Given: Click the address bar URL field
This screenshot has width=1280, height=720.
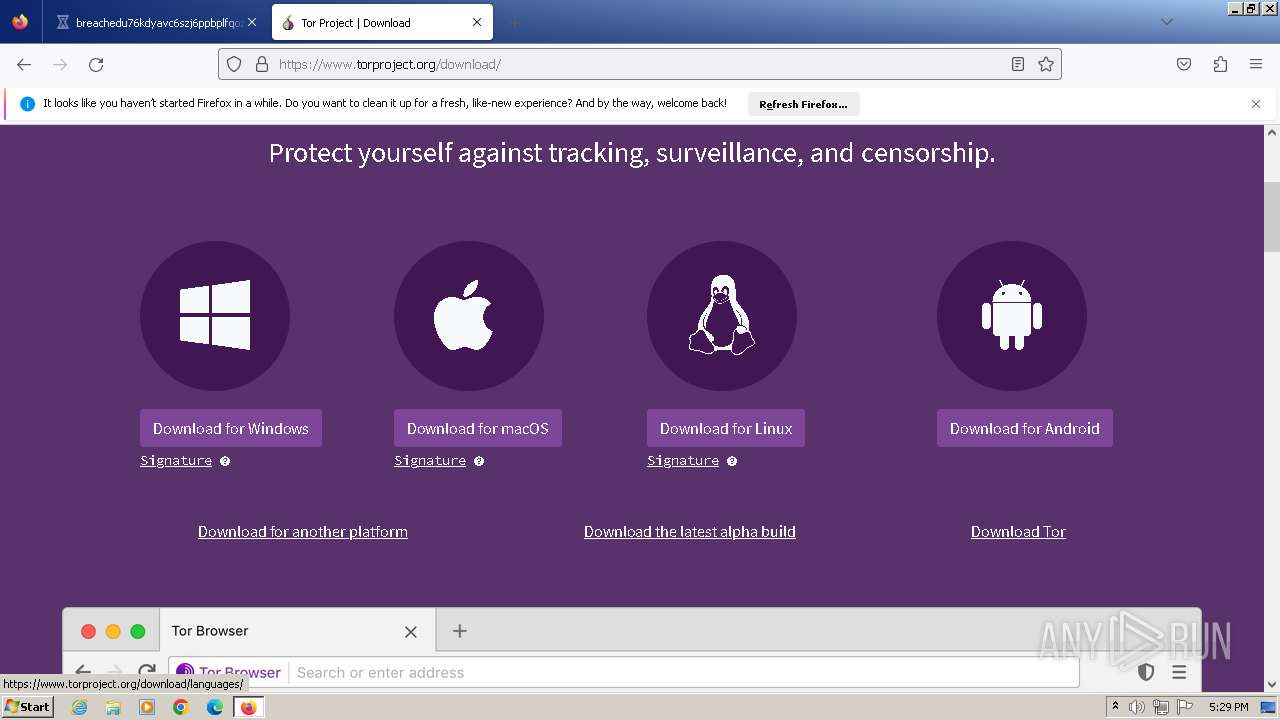Looking at the screenshot, I should coord(640,64).
